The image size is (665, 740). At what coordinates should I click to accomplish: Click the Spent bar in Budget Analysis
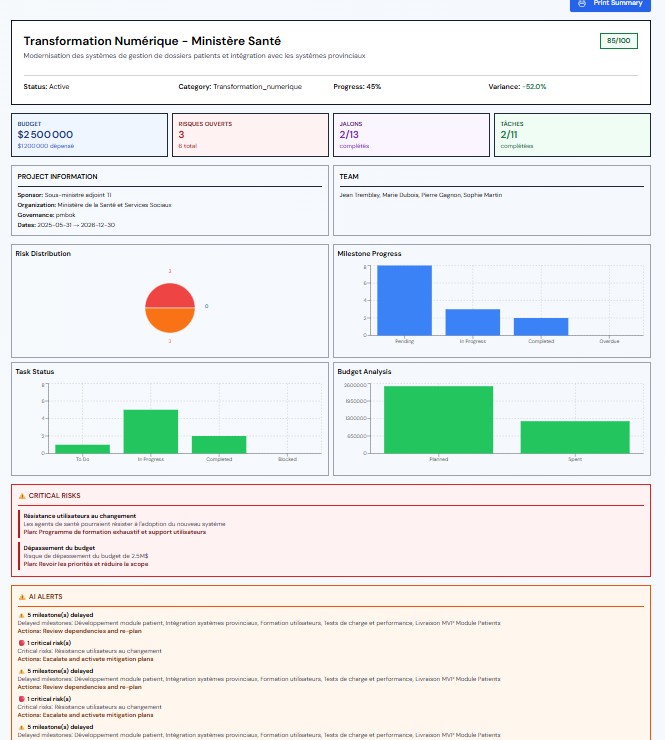575,437
